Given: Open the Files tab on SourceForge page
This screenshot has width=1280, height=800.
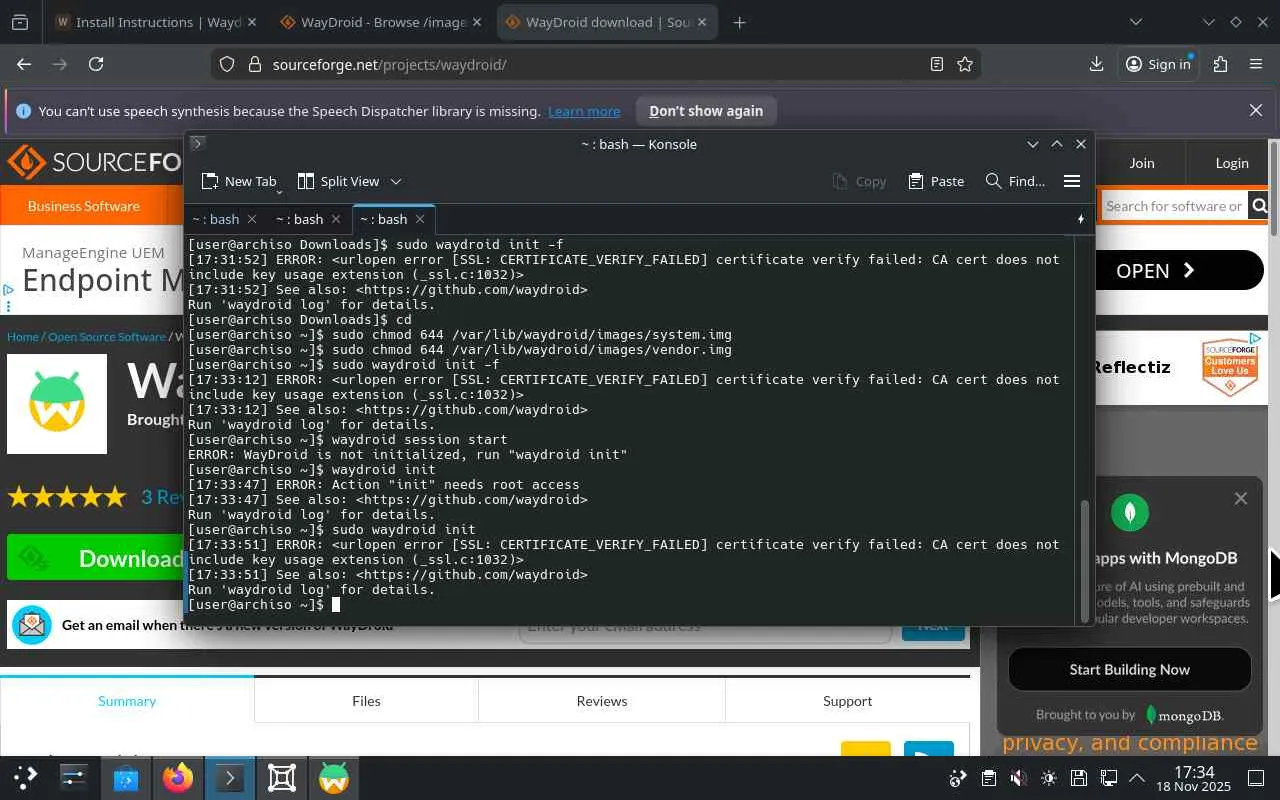Looking at the screenshot, I should [x=366, y=701].
